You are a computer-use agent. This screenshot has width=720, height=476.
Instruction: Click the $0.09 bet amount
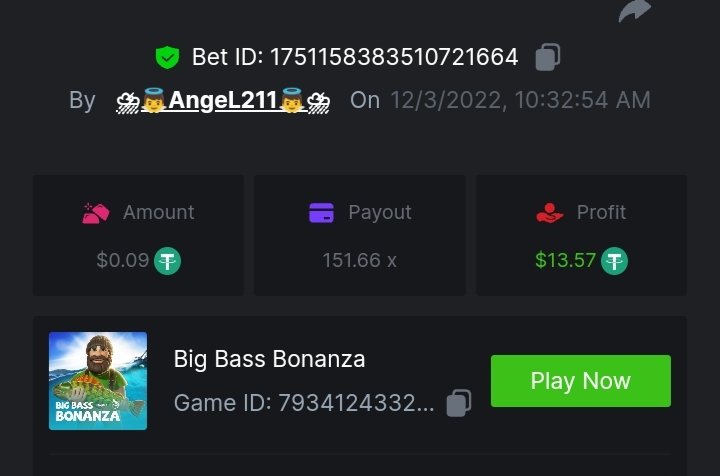click(x=122, y=261)
